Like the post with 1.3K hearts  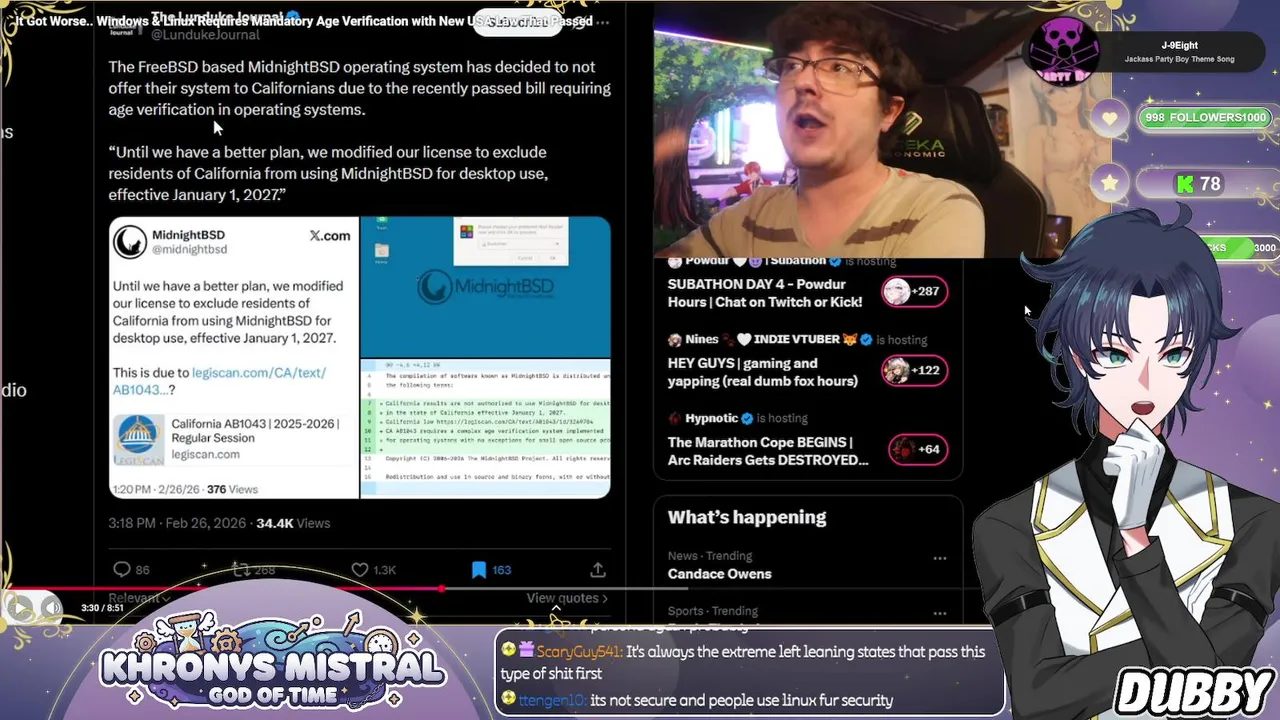360,569
